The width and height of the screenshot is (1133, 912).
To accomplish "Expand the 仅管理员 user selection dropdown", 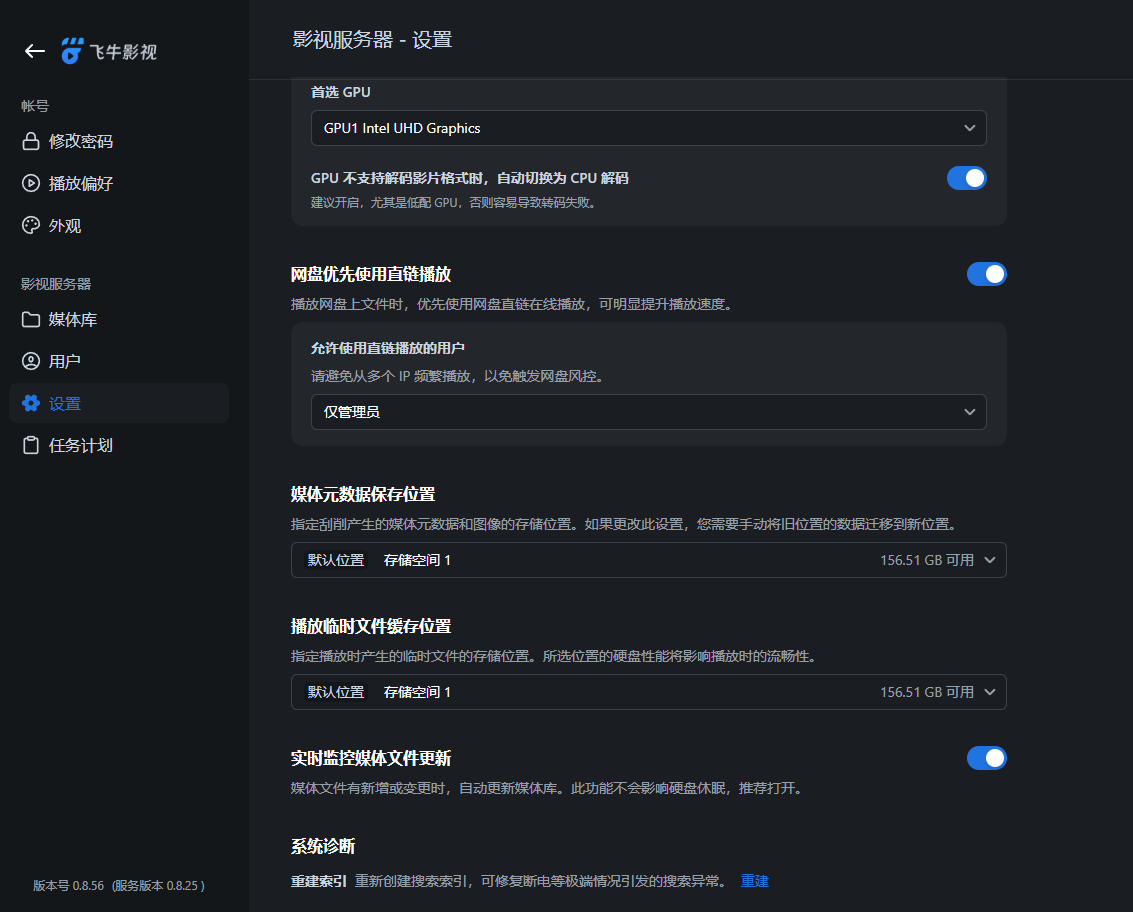I will [x=648, y=411].
